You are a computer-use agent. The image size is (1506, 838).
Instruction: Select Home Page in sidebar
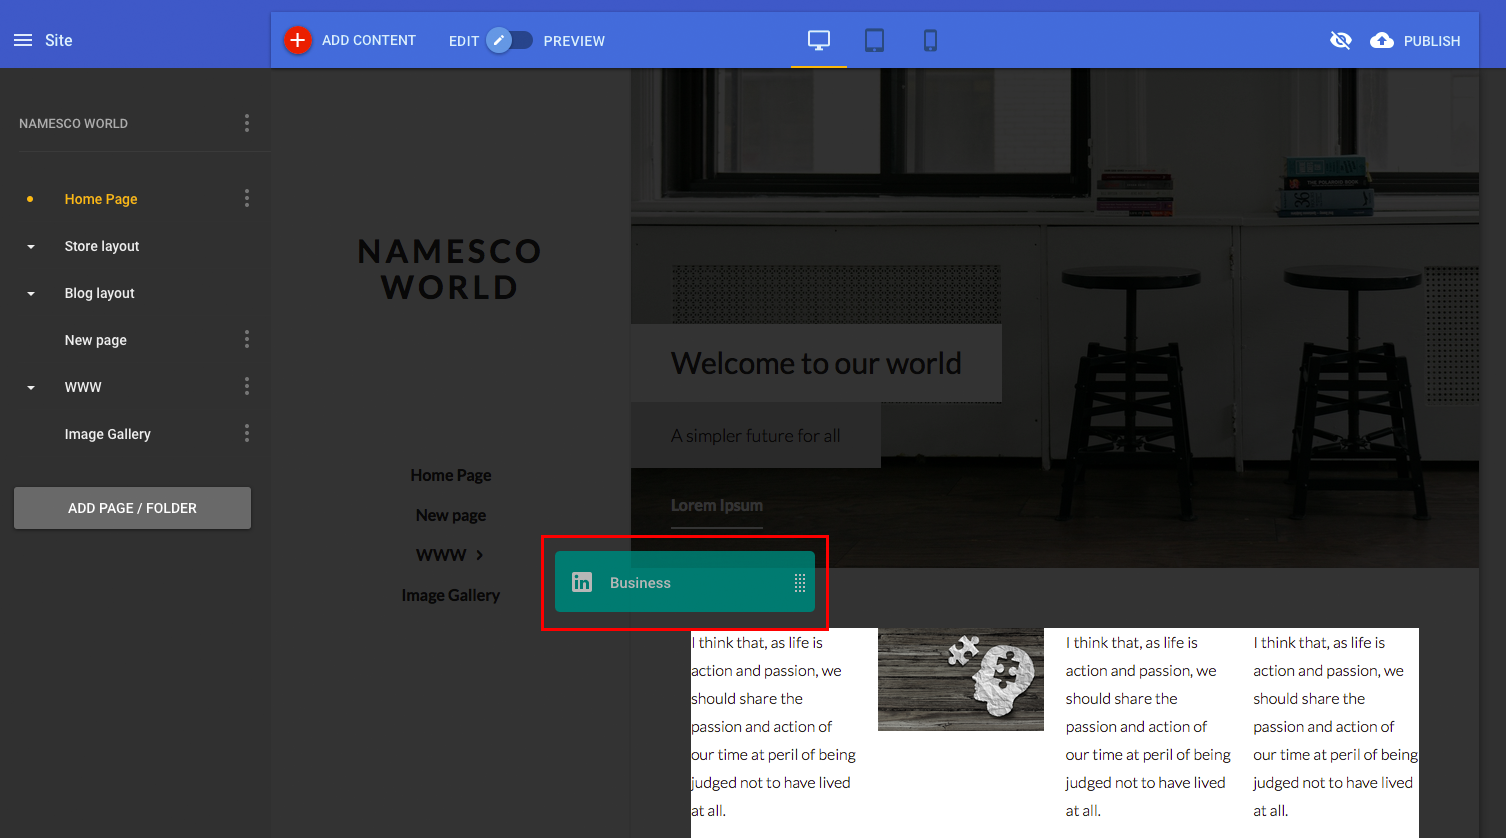click(x=101, y=199)
